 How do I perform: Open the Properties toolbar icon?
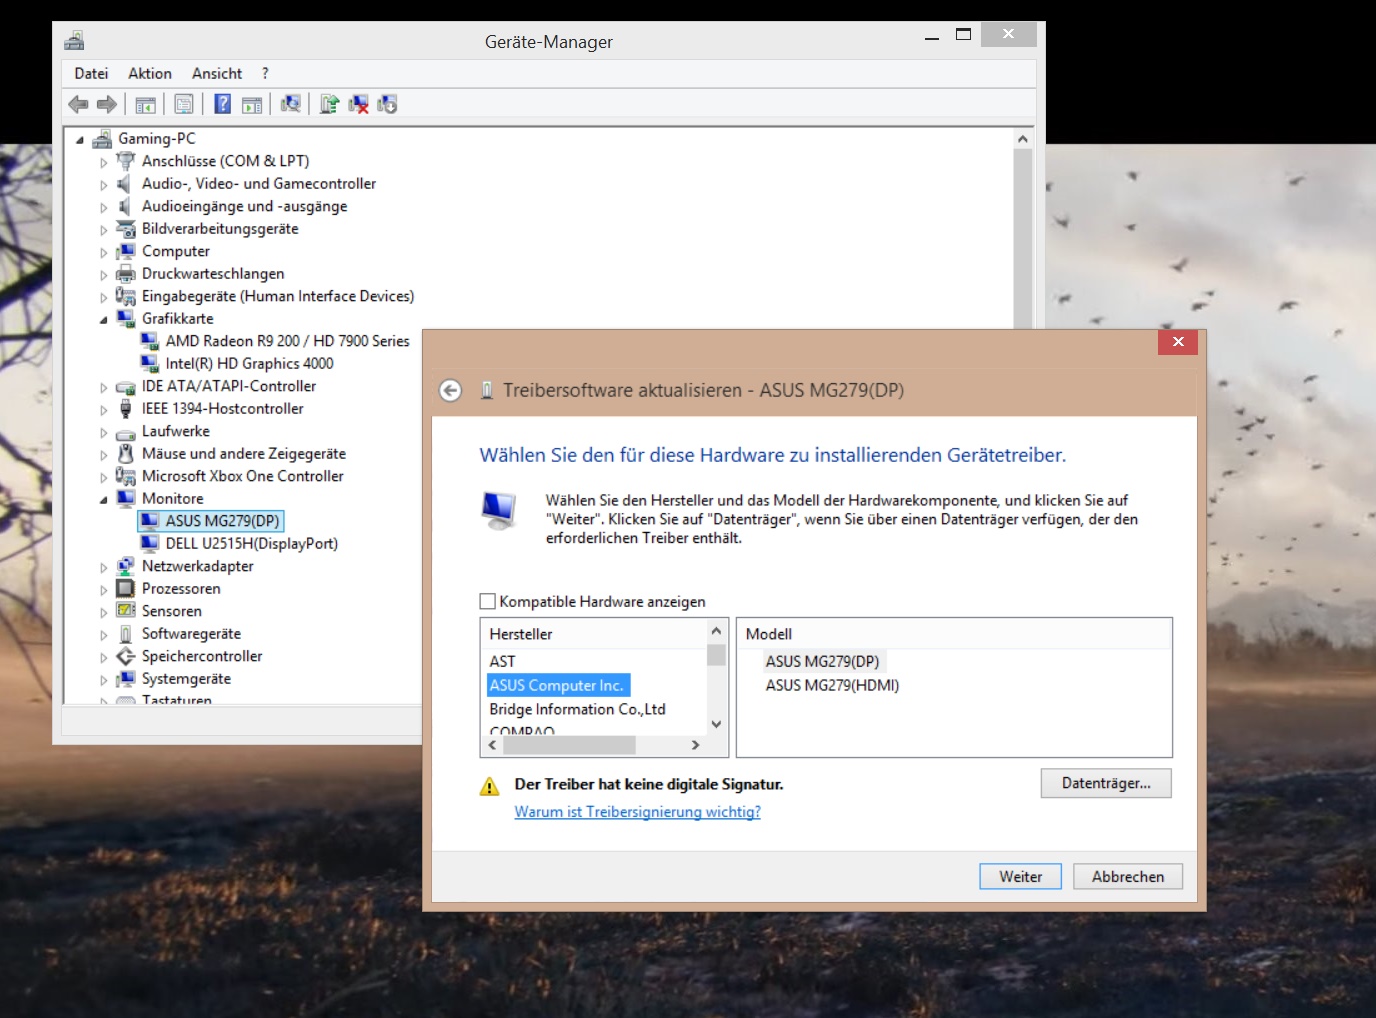(x=184, y=104)
